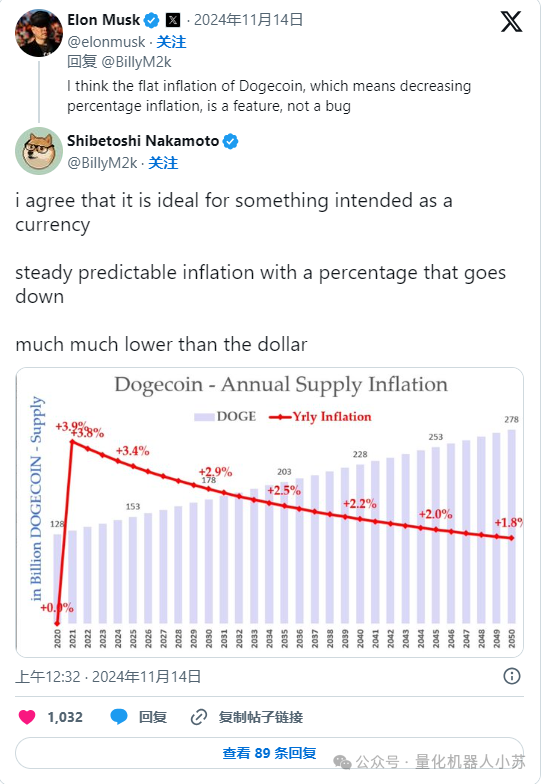544x784 pixels.
Task: Click the Elon Musk display name
Action: coord(104,20)
